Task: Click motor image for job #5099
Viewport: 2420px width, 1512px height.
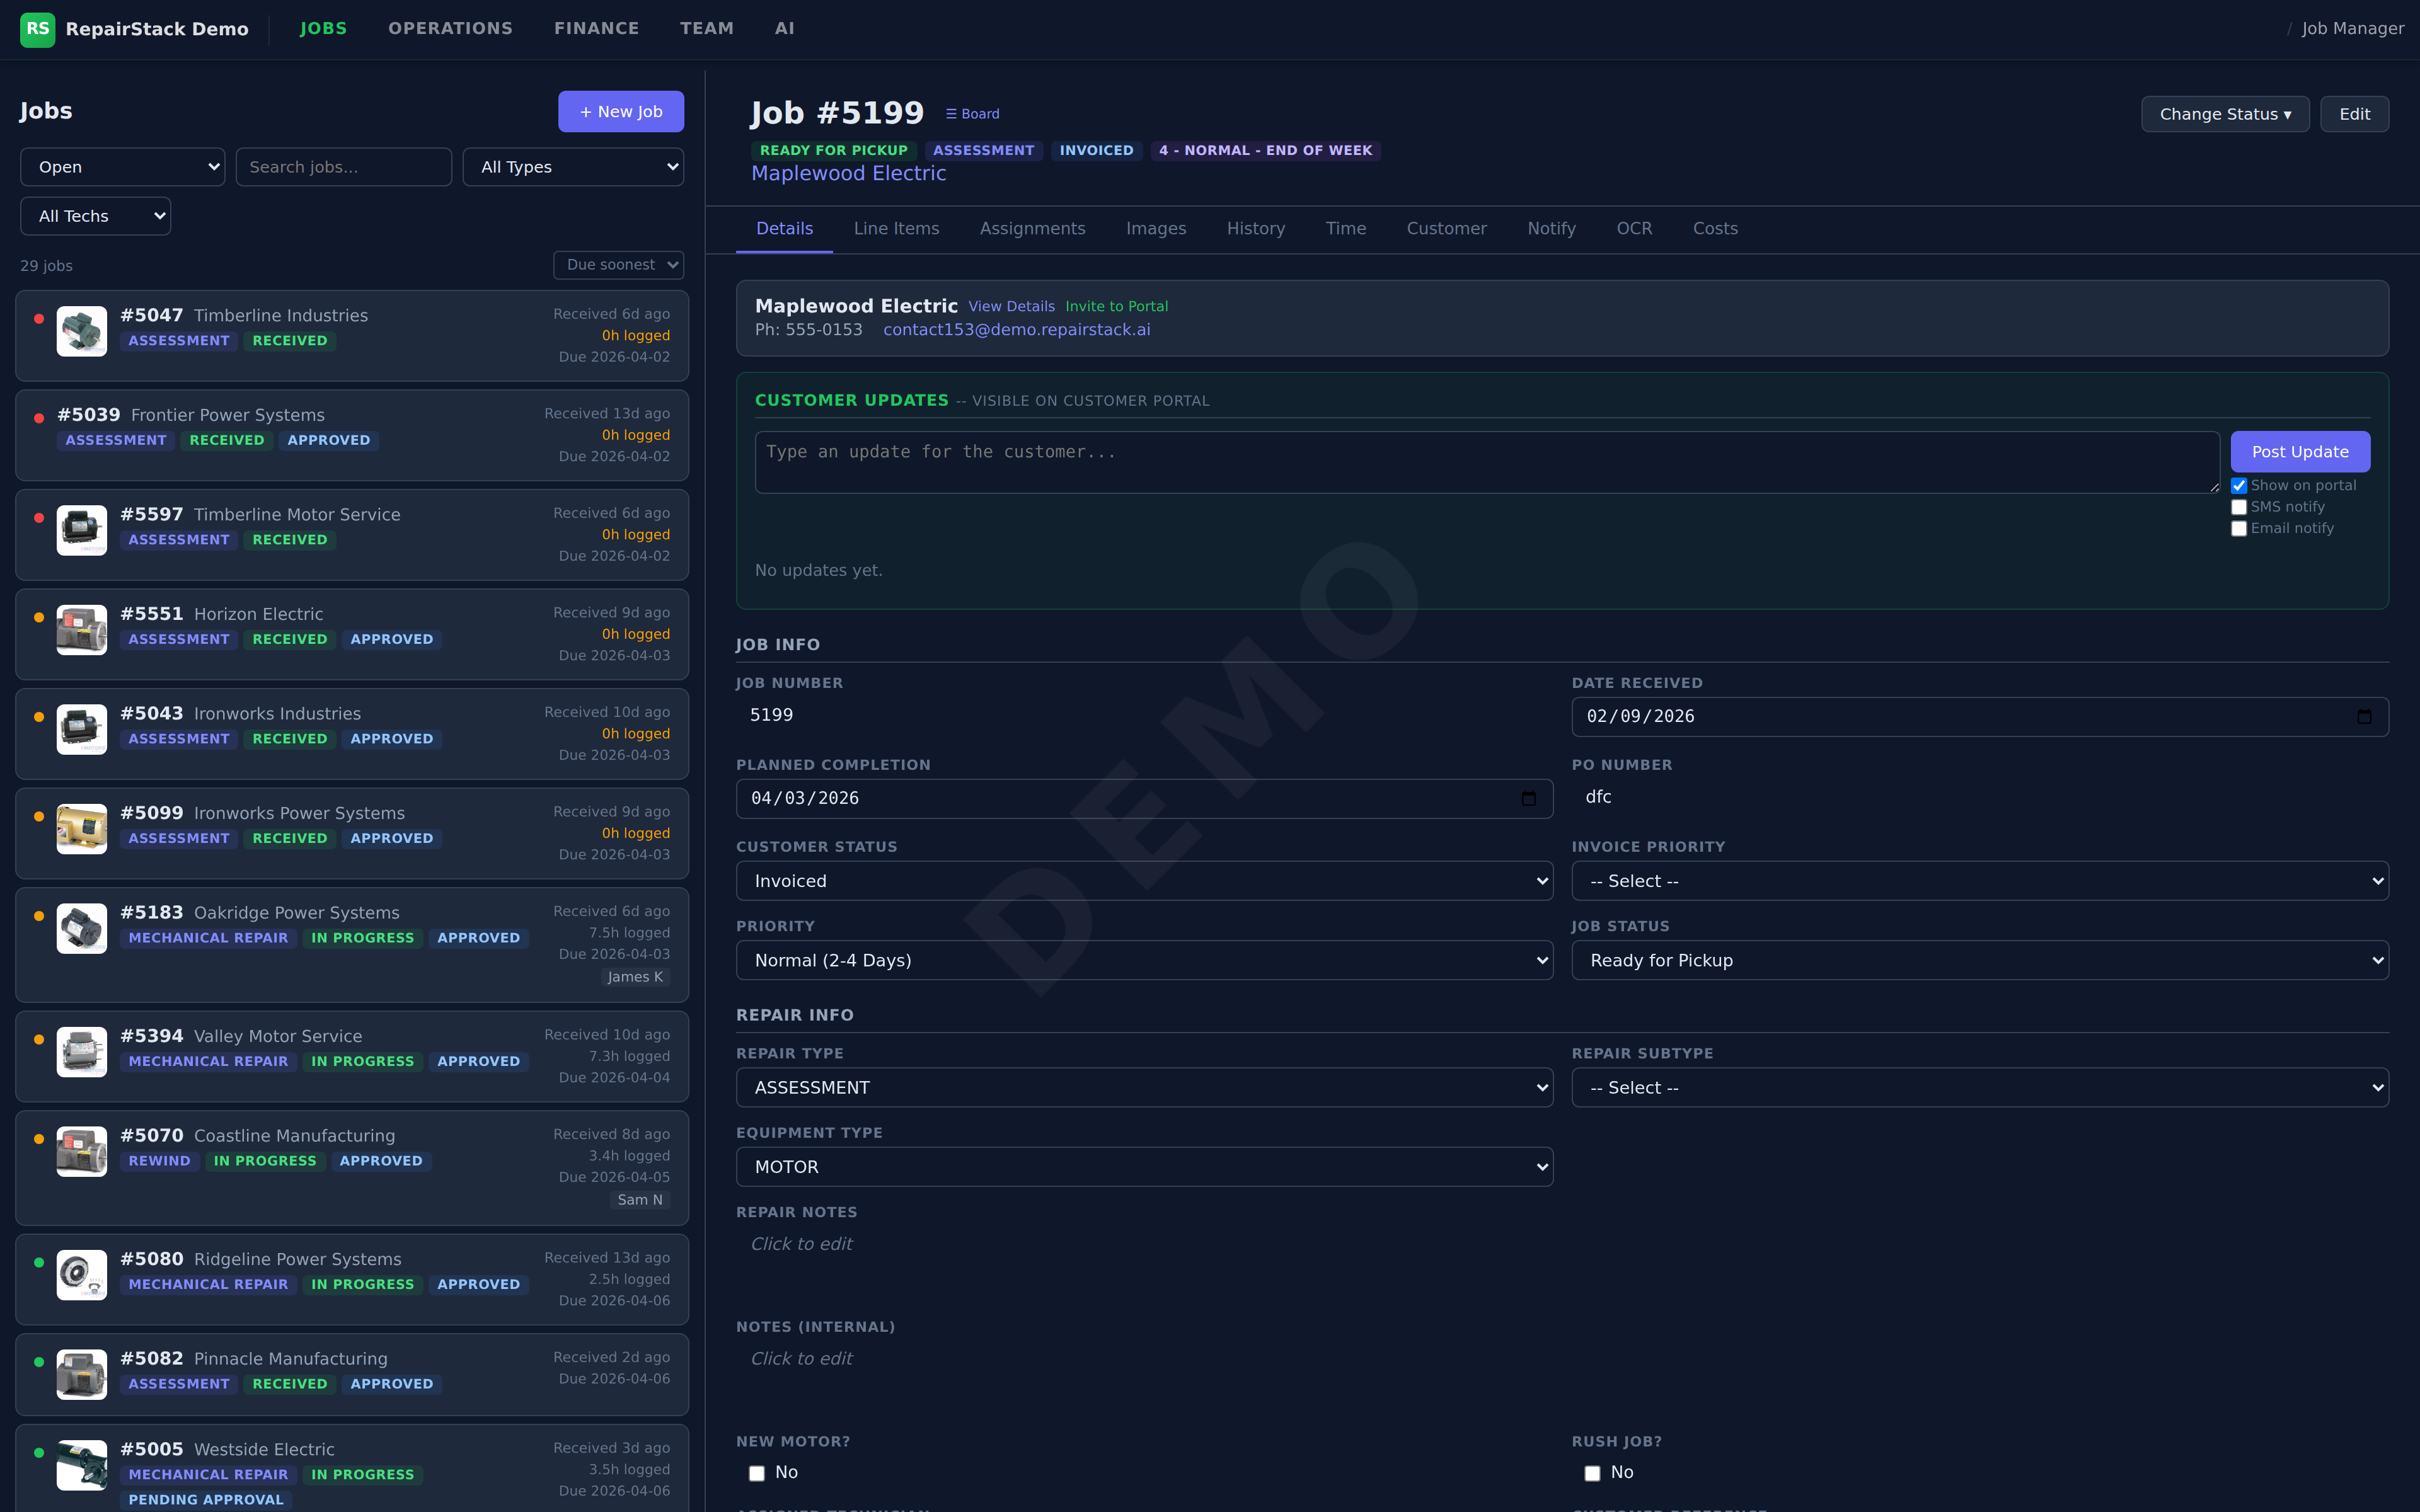Action: (81, 829)
